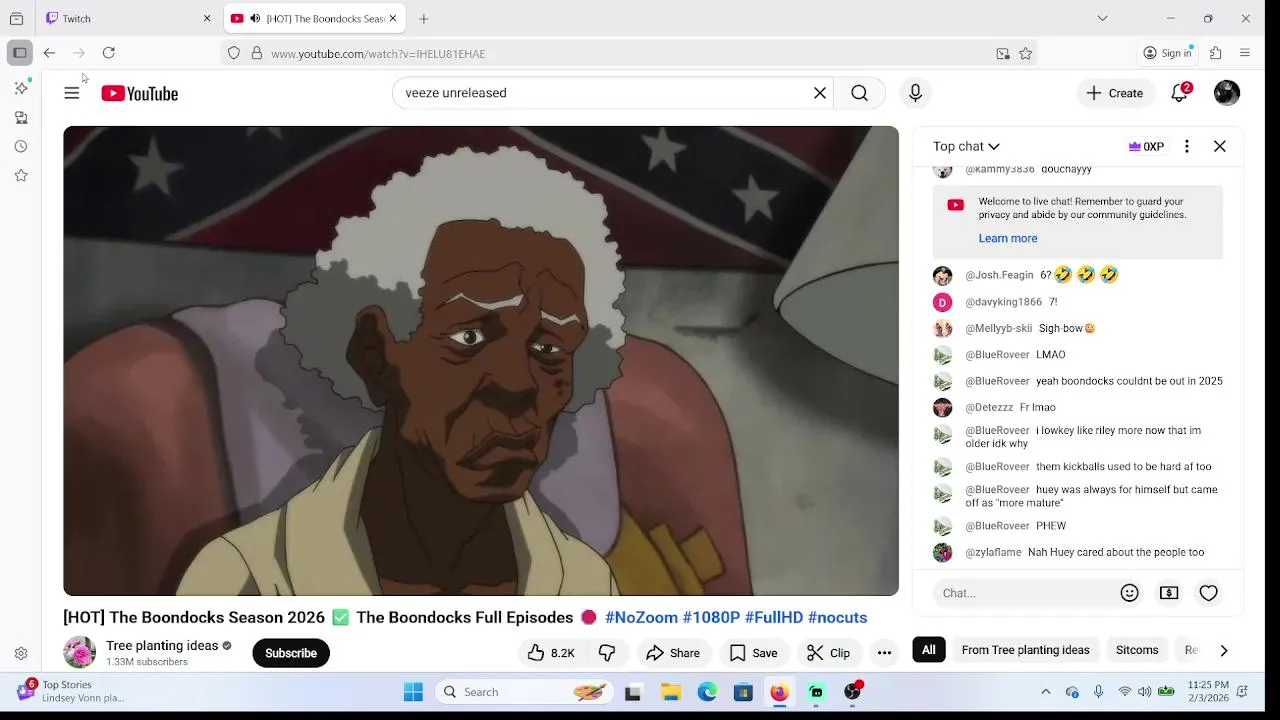Open synced tabs in Firefox sidebar

[21, 117]
